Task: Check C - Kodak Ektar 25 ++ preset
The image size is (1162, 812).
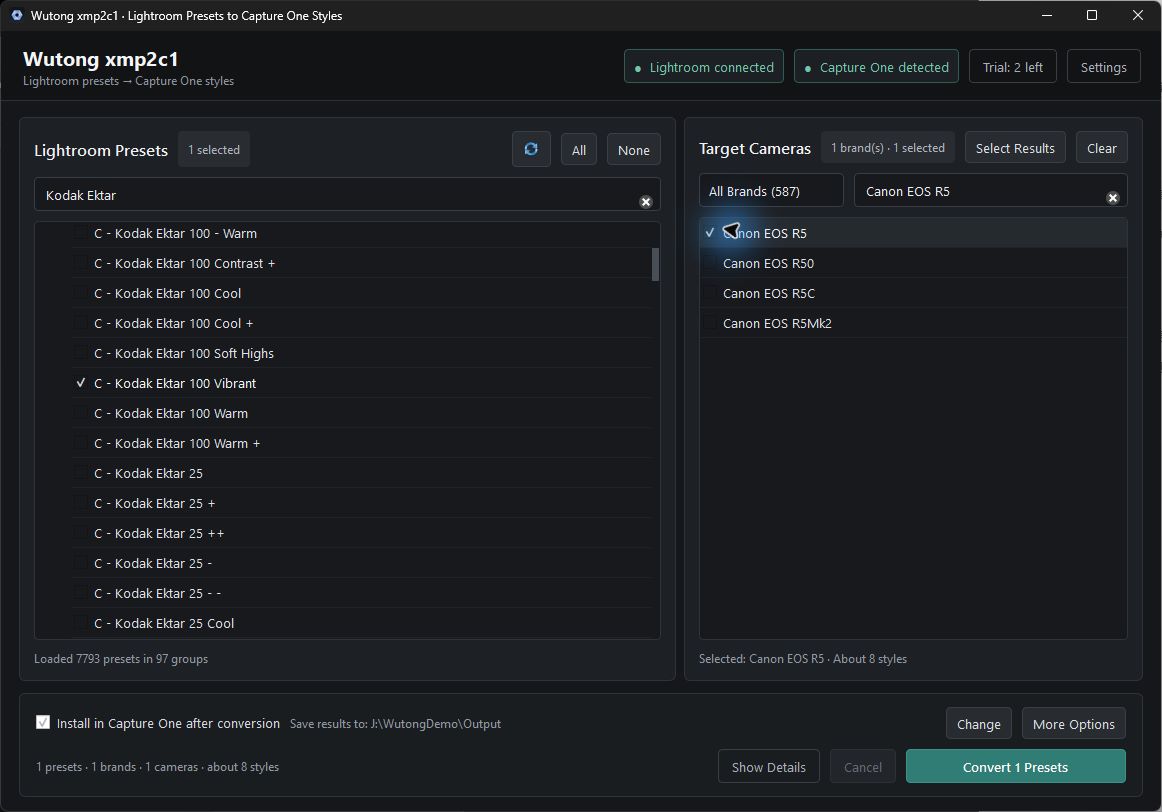Action: click(81, 533)
